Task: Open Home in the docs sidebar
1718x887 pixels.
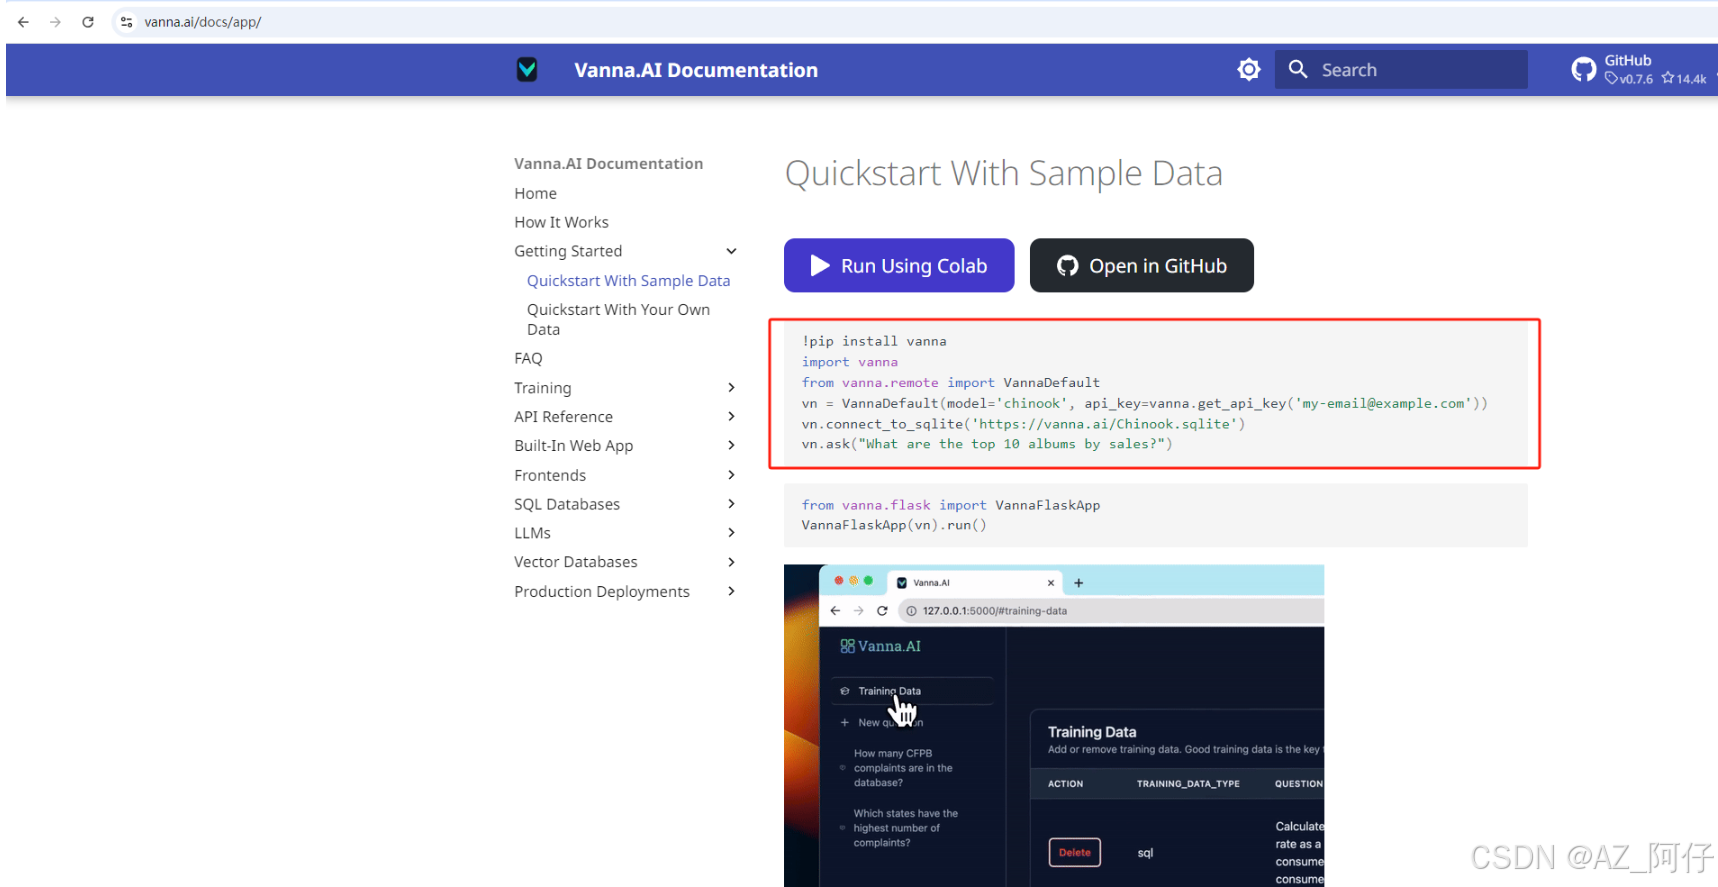Action: tap(535, 193)
